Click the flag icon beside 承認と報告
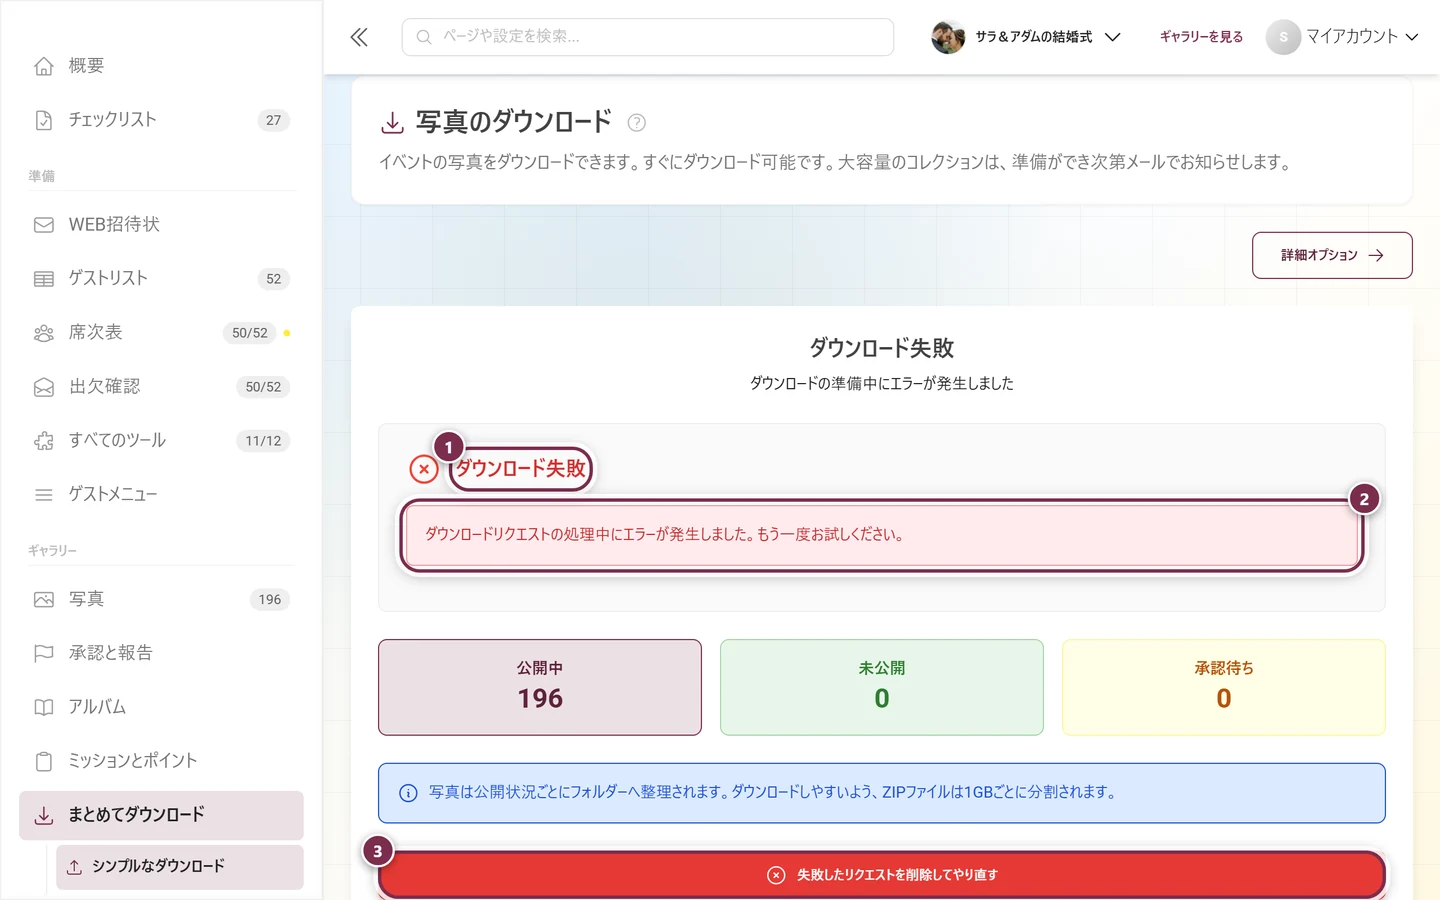The width and height of the screenshot is (1440, 900). (44, 654)
